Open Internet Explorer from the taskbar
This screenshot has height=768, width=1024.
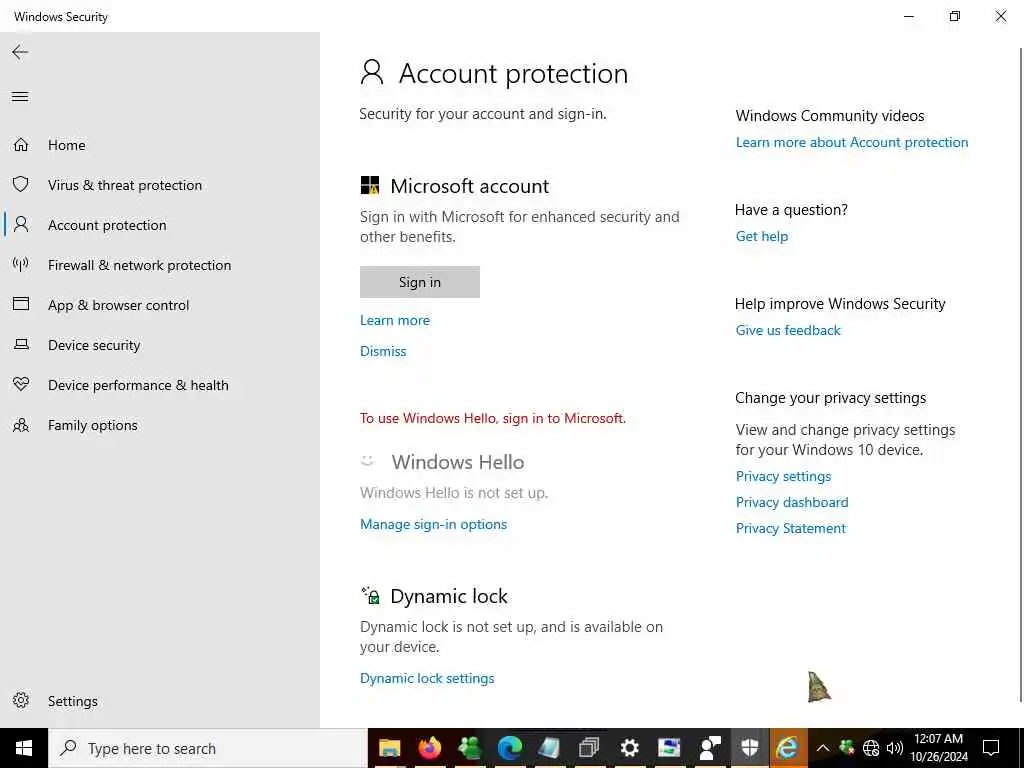coord(788,748)
